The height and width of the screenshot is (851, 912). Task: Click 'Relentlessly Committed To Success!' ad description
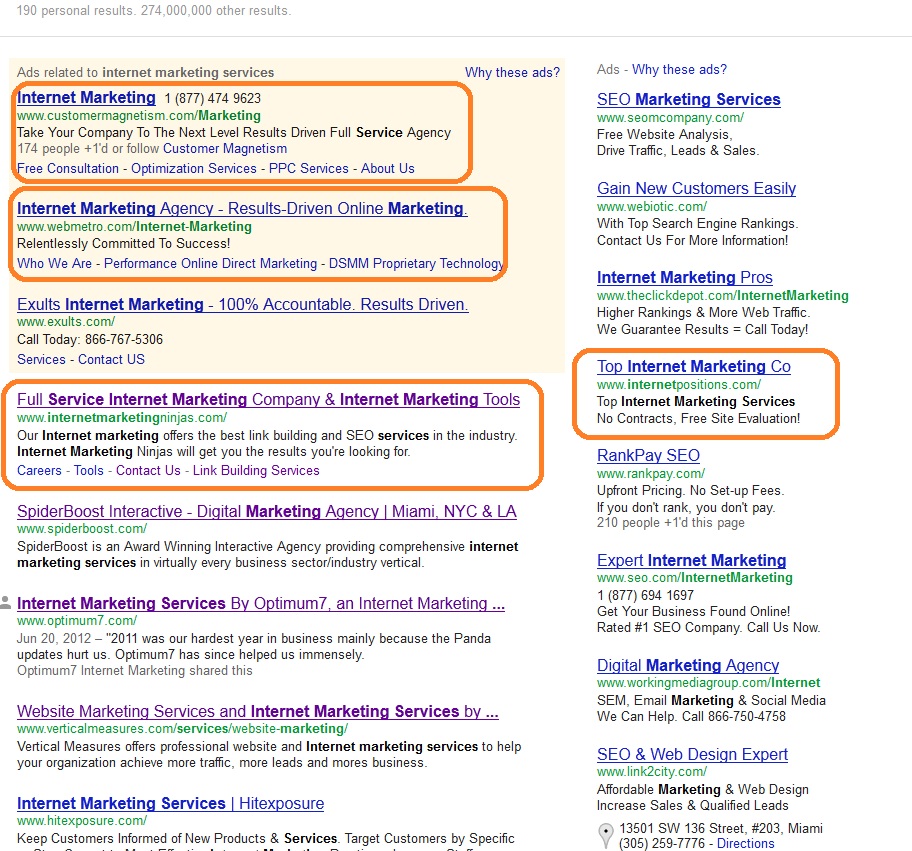(x=123, y=244)
